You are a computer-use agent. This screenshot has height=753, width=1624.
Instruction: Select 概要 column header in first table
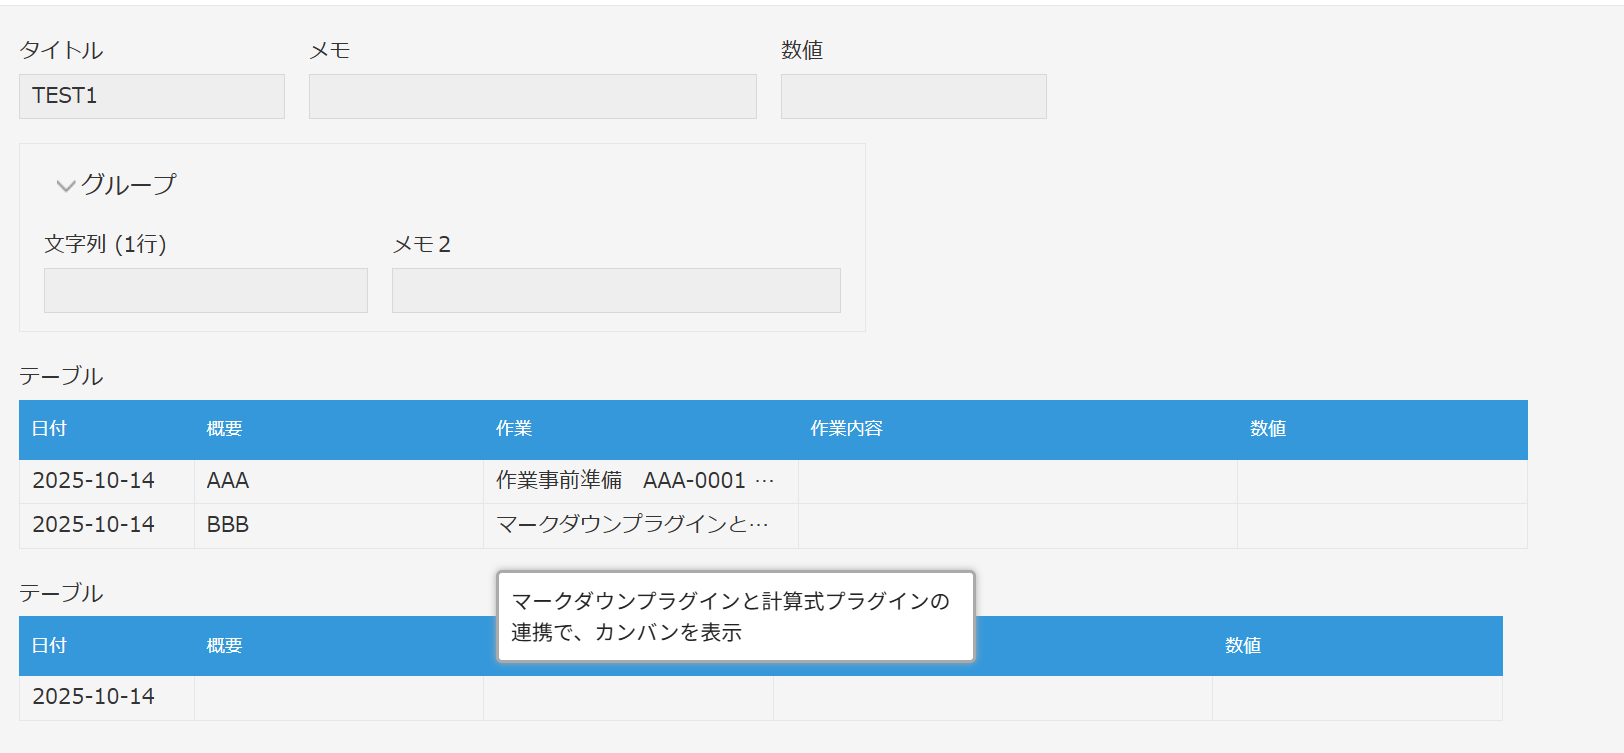click(x=225, y=429)
